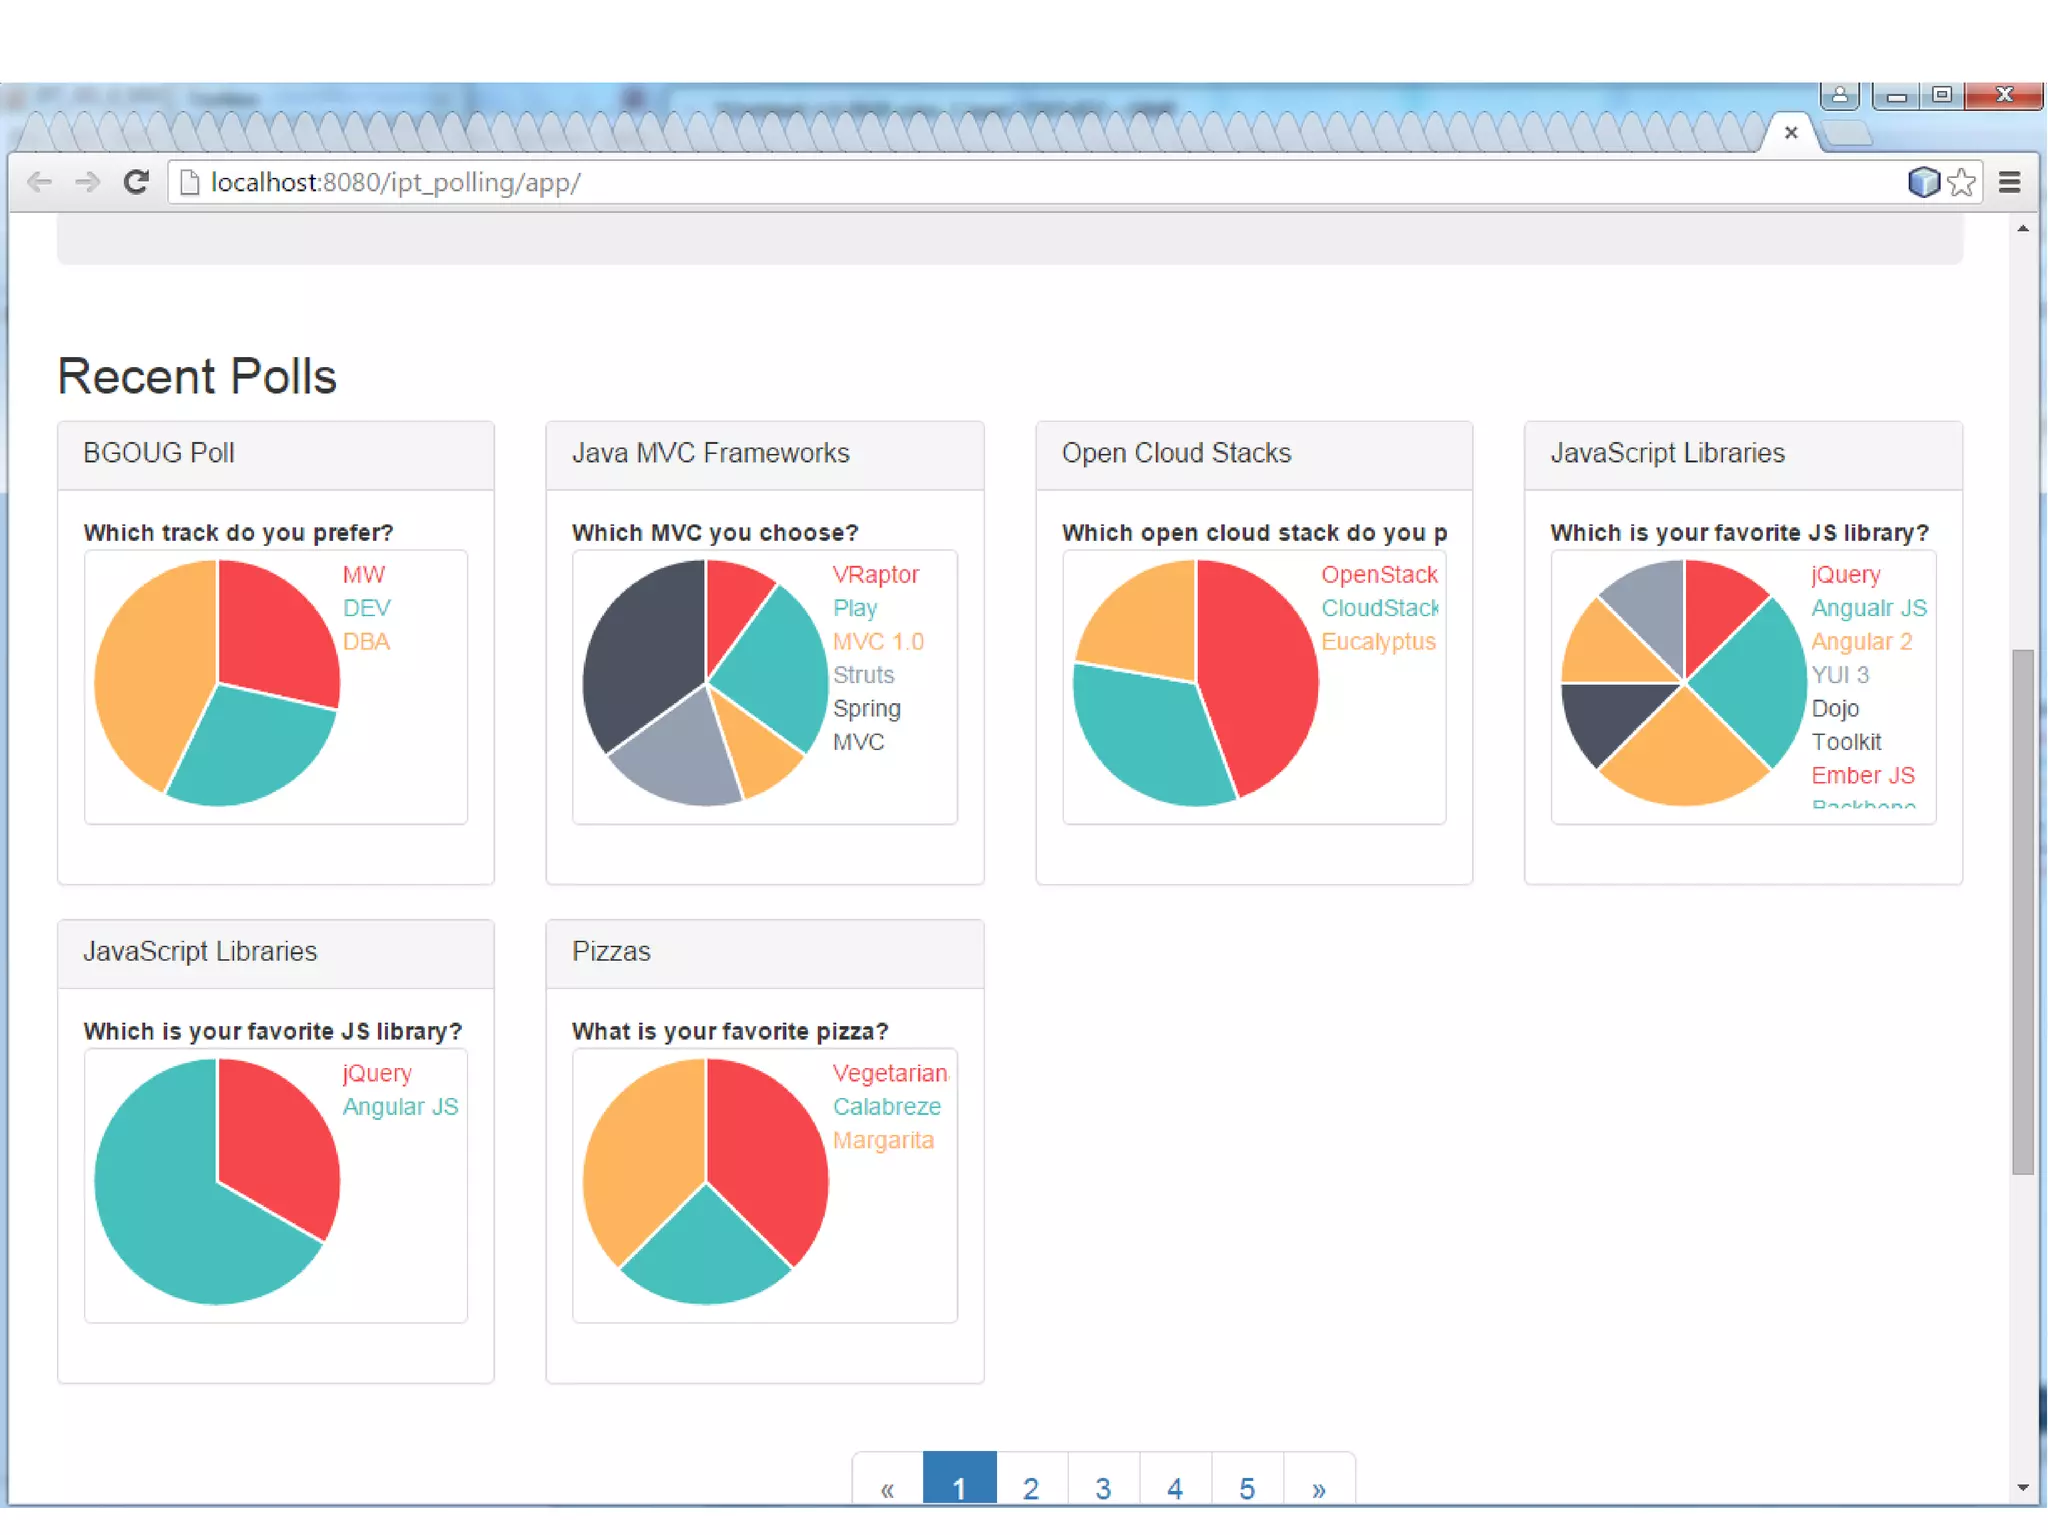The width and height of the screenshot is (2048, 1535).
Task: Click the blue cube extension icon
Action: coord(1922,182)
